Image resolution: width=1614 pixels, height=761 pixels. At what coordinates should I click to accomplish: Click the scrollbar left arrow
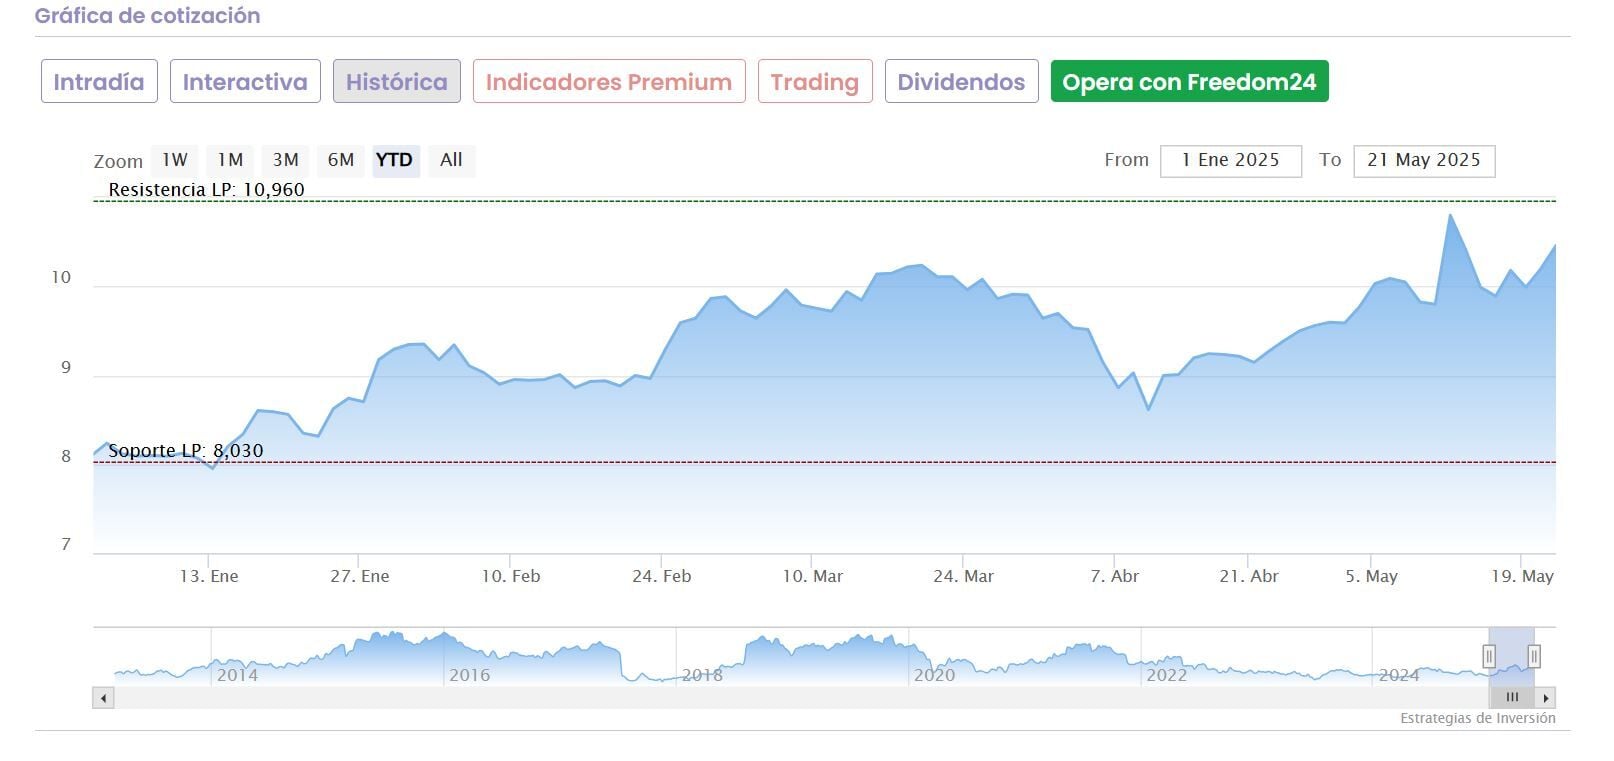coord(103,698)
